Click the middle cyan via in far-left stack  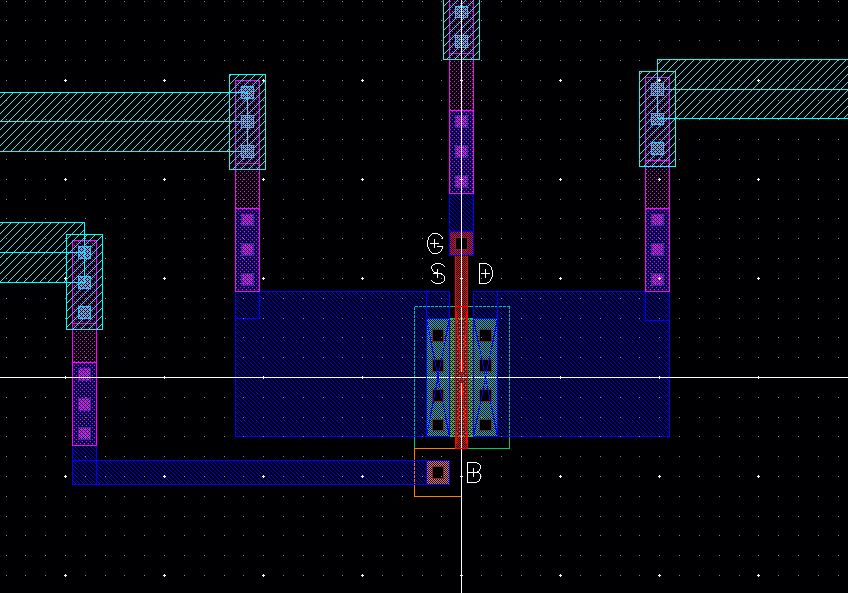point(84,282)
